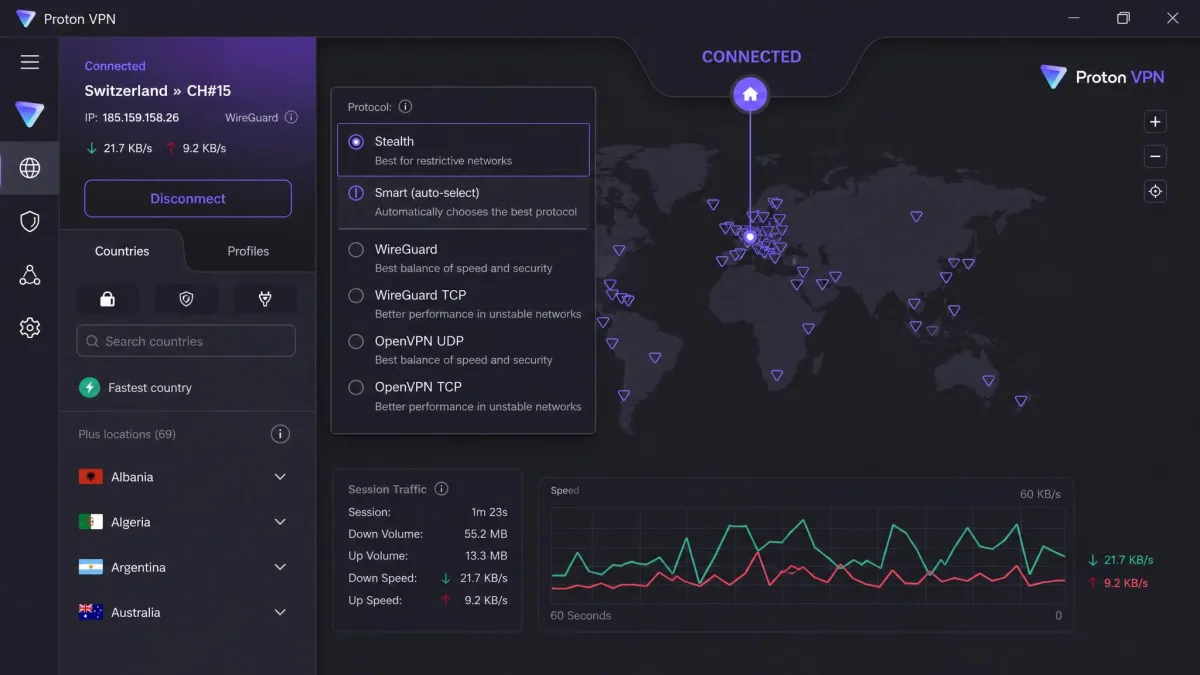Image resolution: width=1200 pixels, height=675 pixels.
Task: Switch to the Profiles tab
Action: coord(248,251)
